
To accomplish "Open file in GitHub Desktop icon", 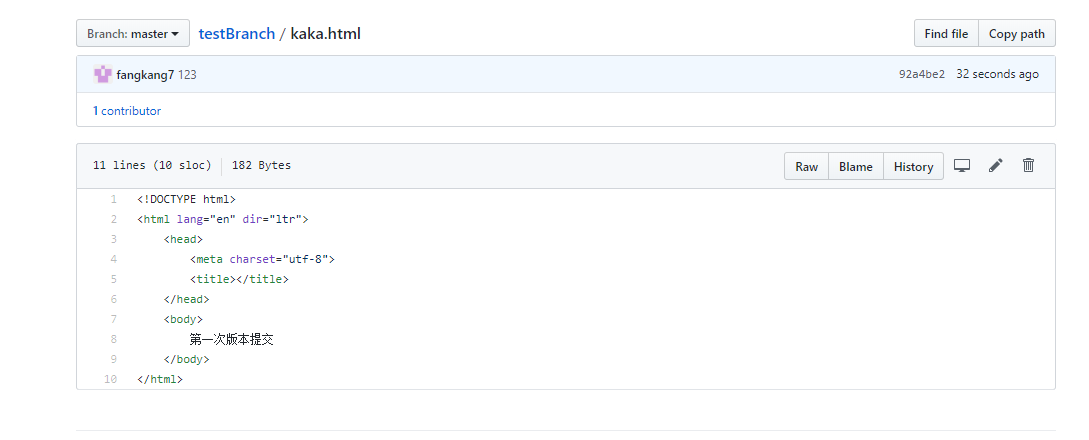I will click(x=961, y=166).
